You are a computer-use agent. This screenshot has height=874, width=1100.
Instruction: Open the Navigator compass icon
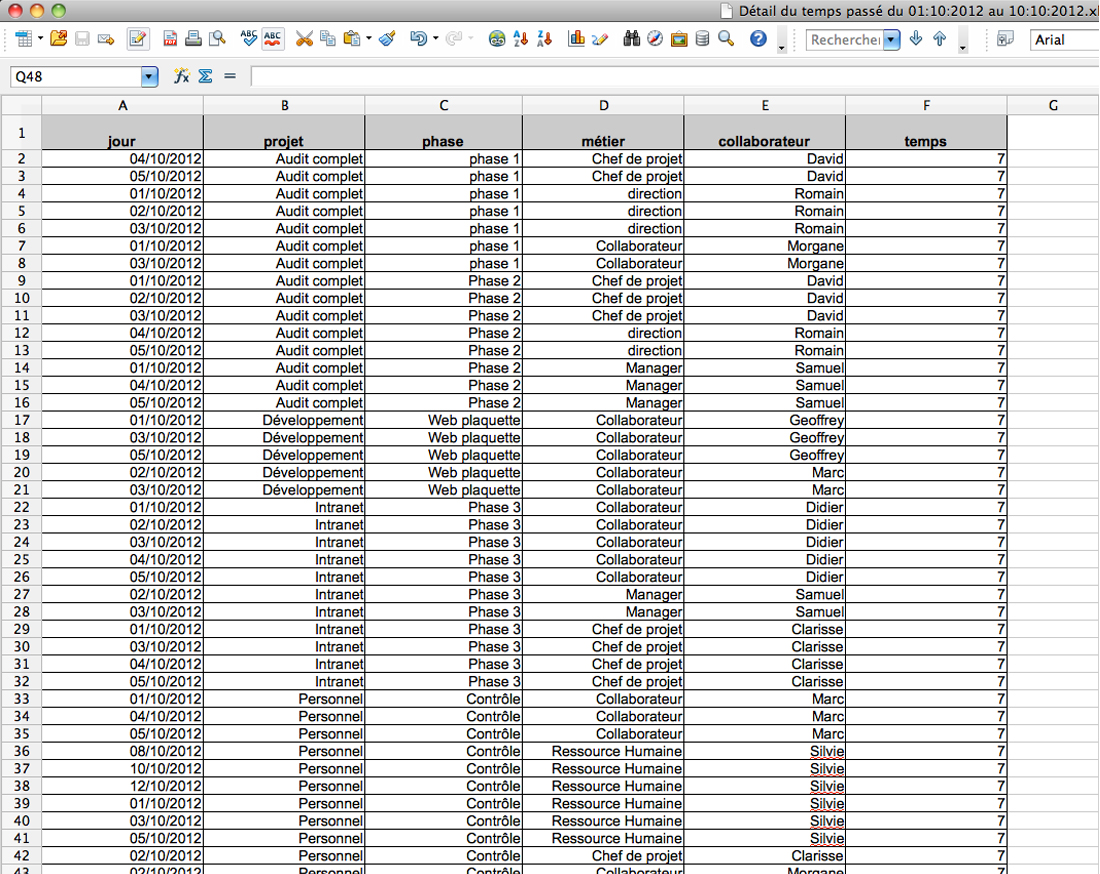[x=655, y=39]
